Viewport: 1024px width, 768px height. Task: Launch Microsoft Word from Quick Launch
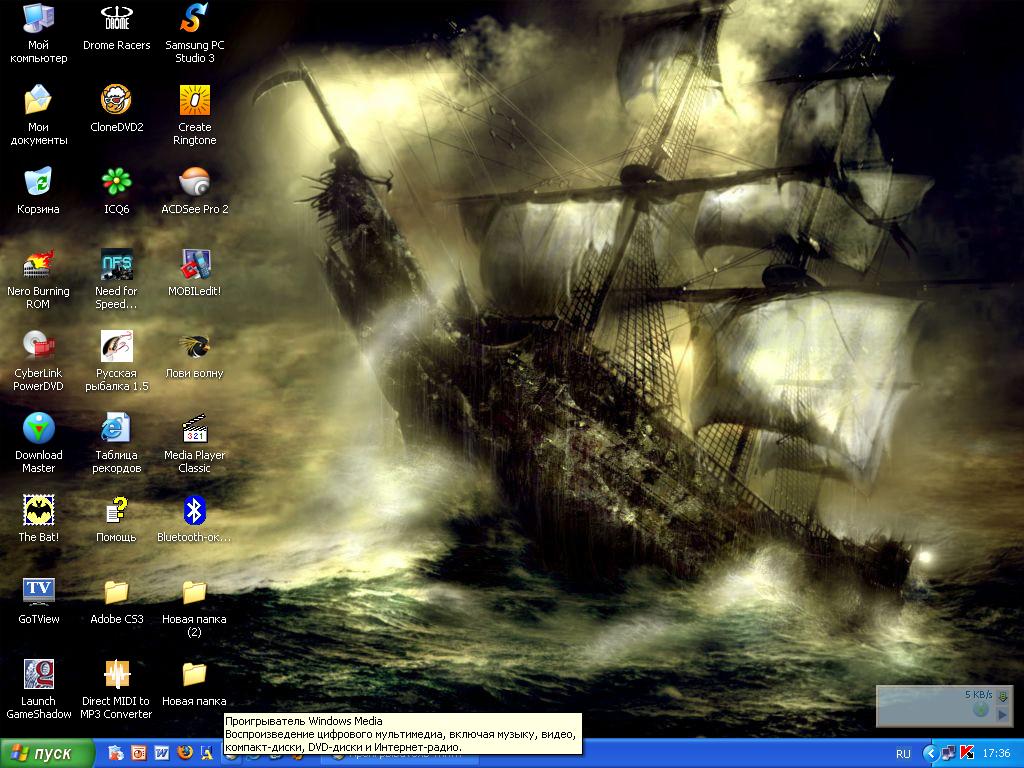click(161, 753)
